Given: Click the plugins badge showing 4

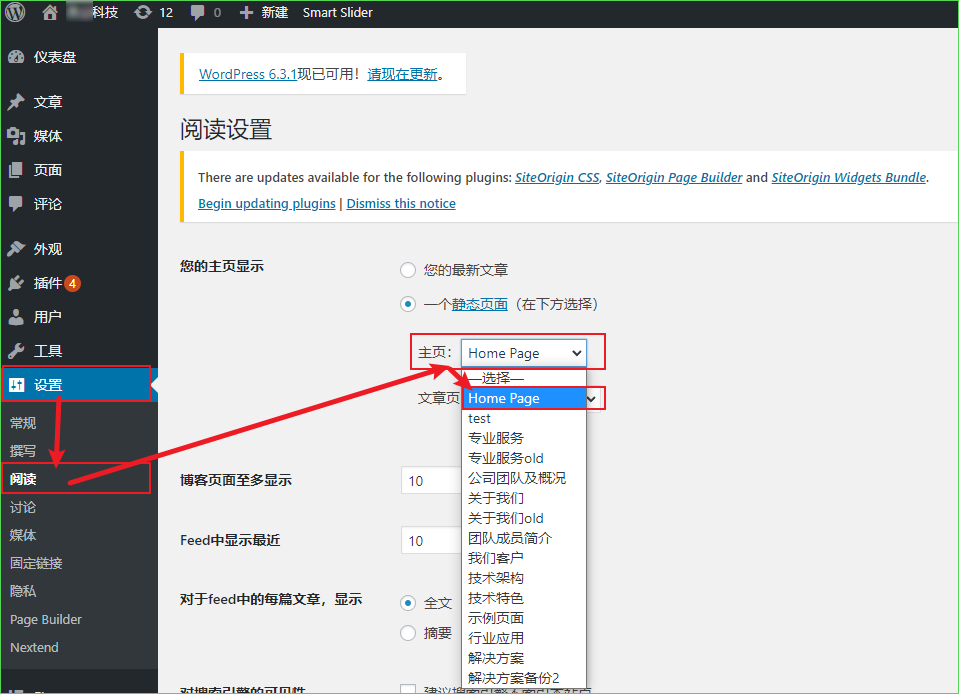Looking at the screenshot, I should [72, 283].
